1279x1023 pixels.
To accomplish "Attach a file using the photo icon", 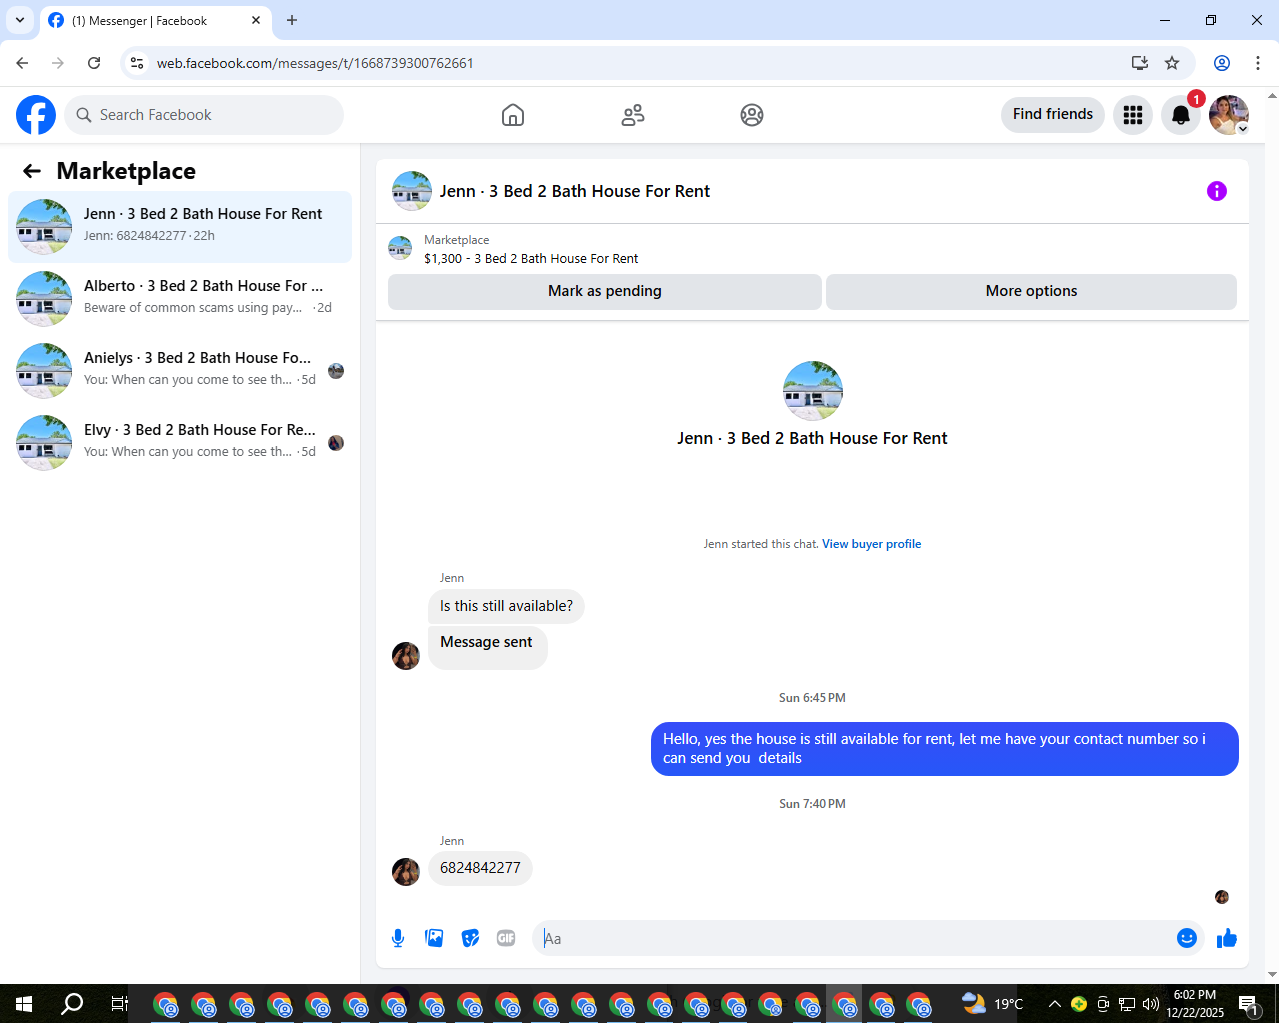I will click(x=434, y=938).
